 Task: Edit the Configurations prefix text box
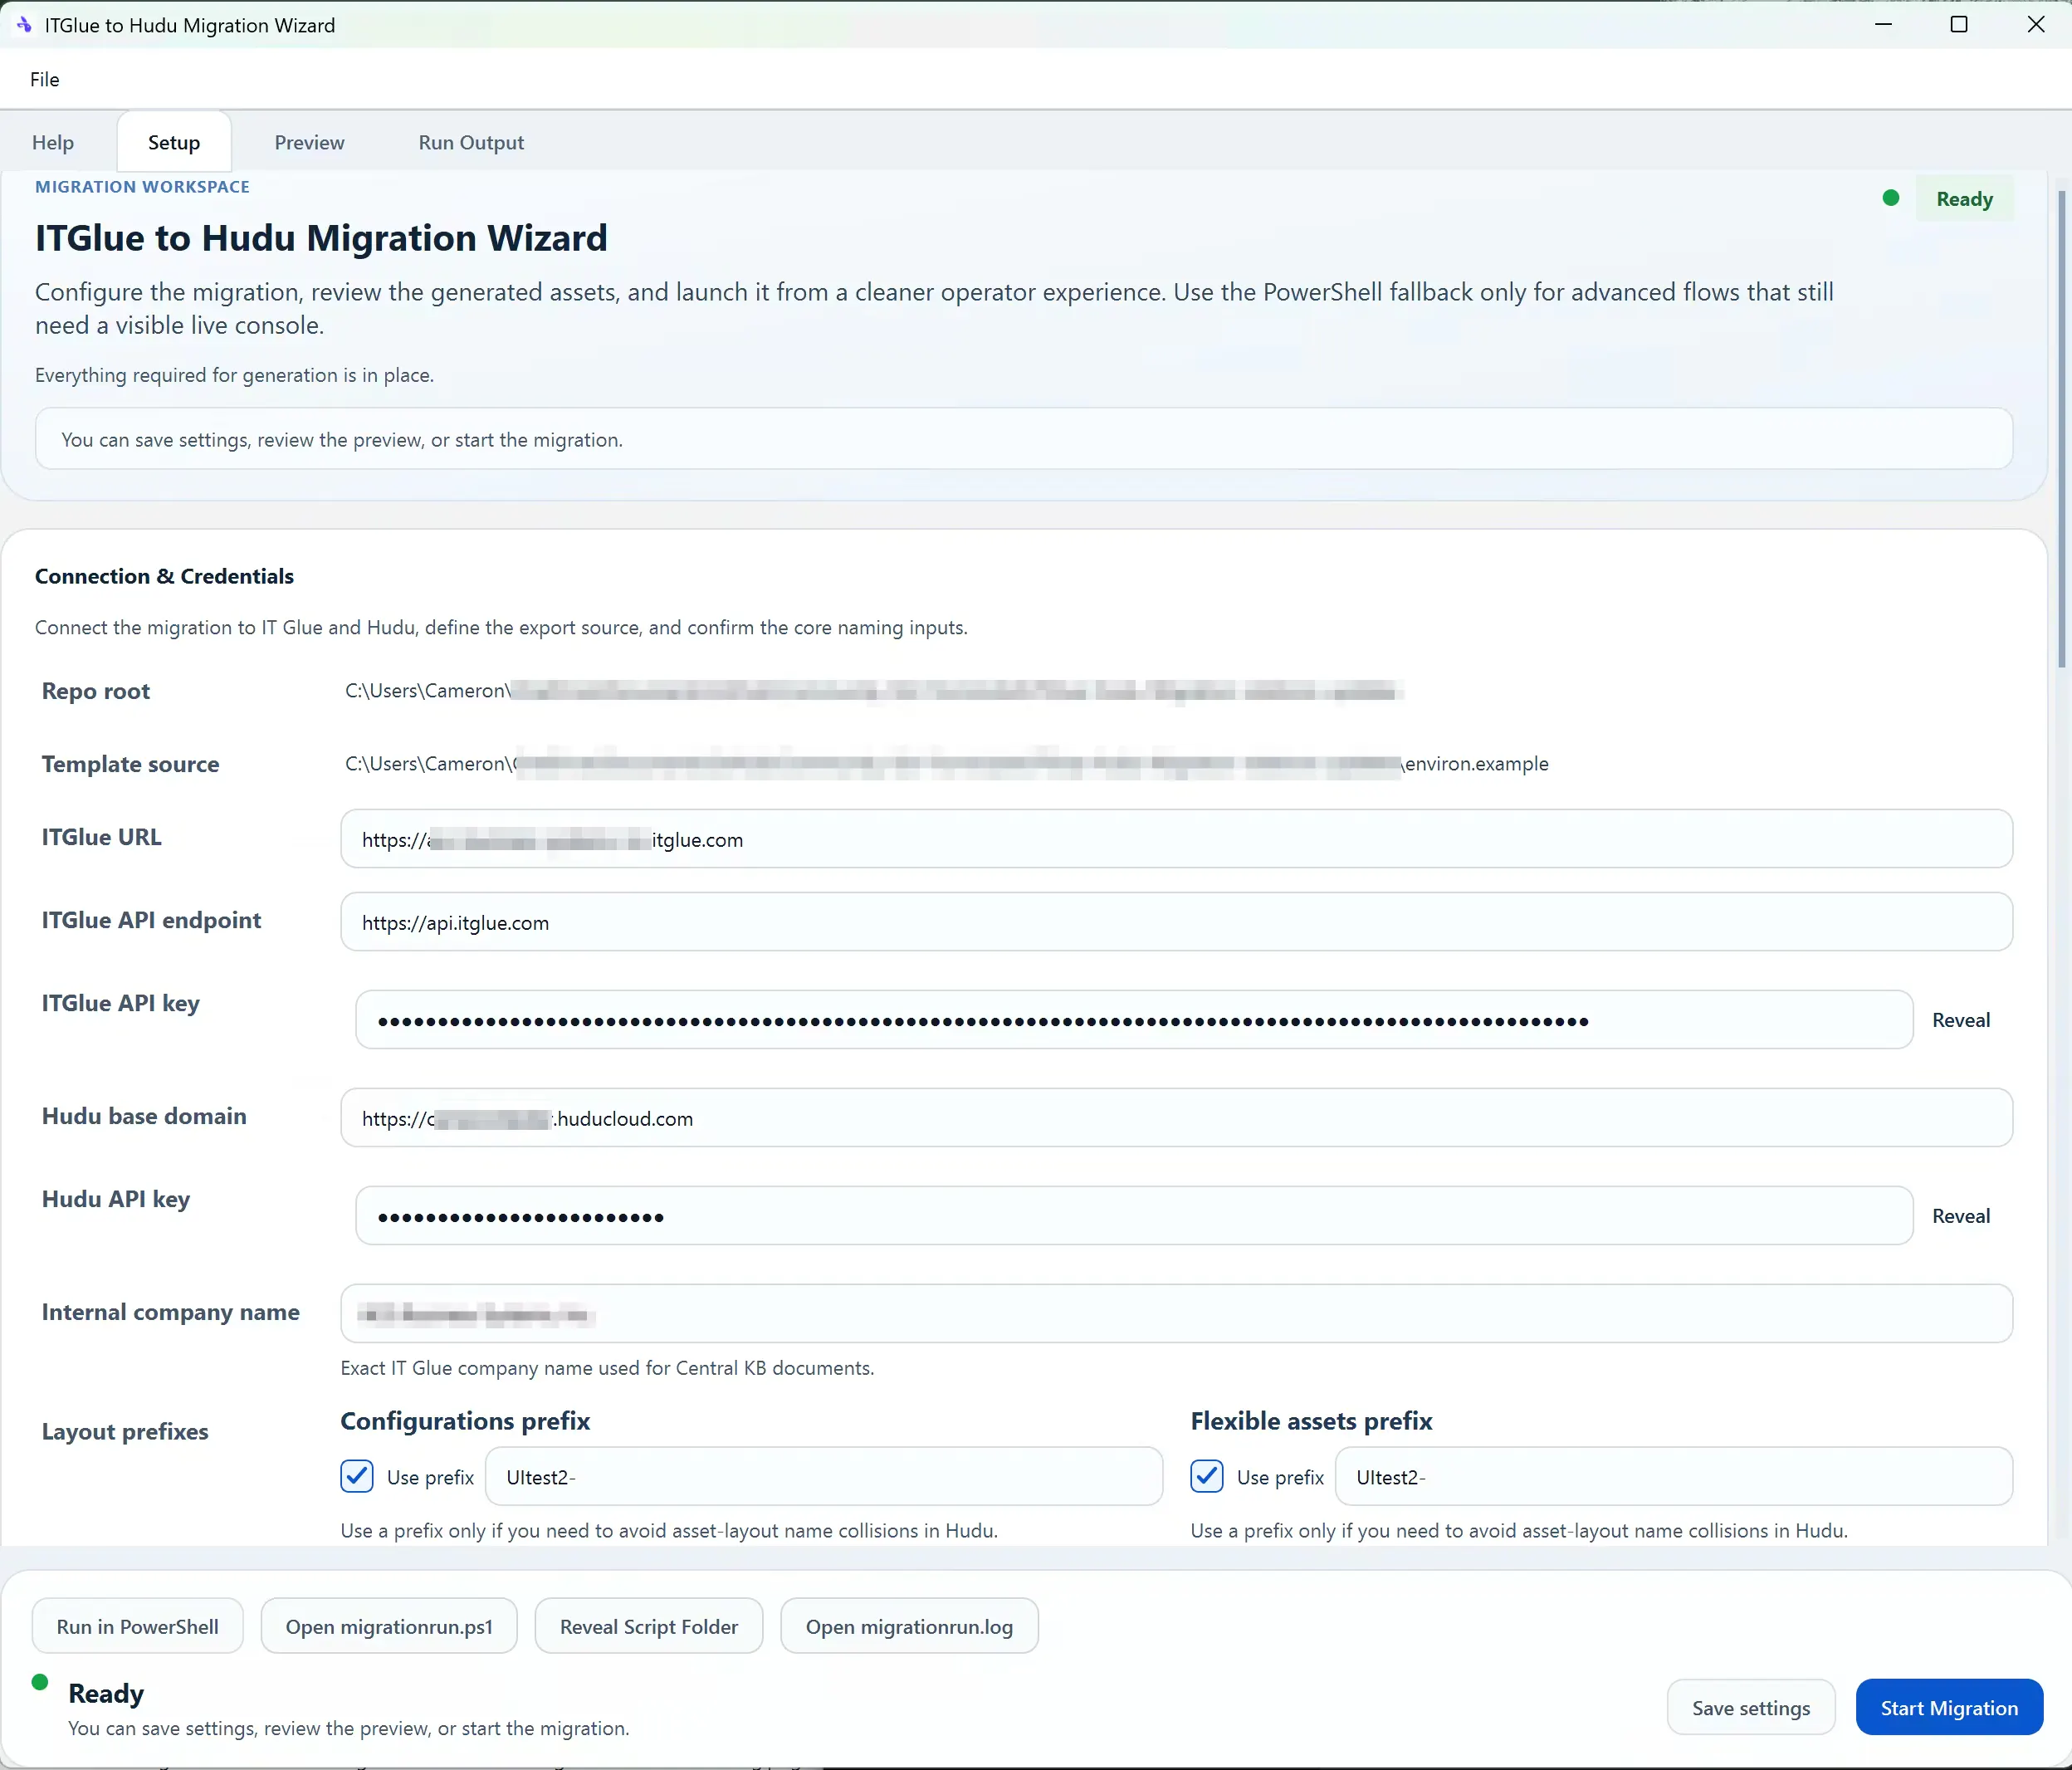(823, 1477)
